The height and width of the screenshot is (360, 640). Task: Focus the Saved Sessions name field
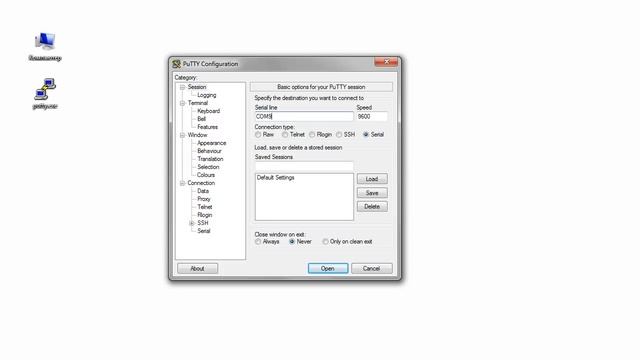point(304,166)
